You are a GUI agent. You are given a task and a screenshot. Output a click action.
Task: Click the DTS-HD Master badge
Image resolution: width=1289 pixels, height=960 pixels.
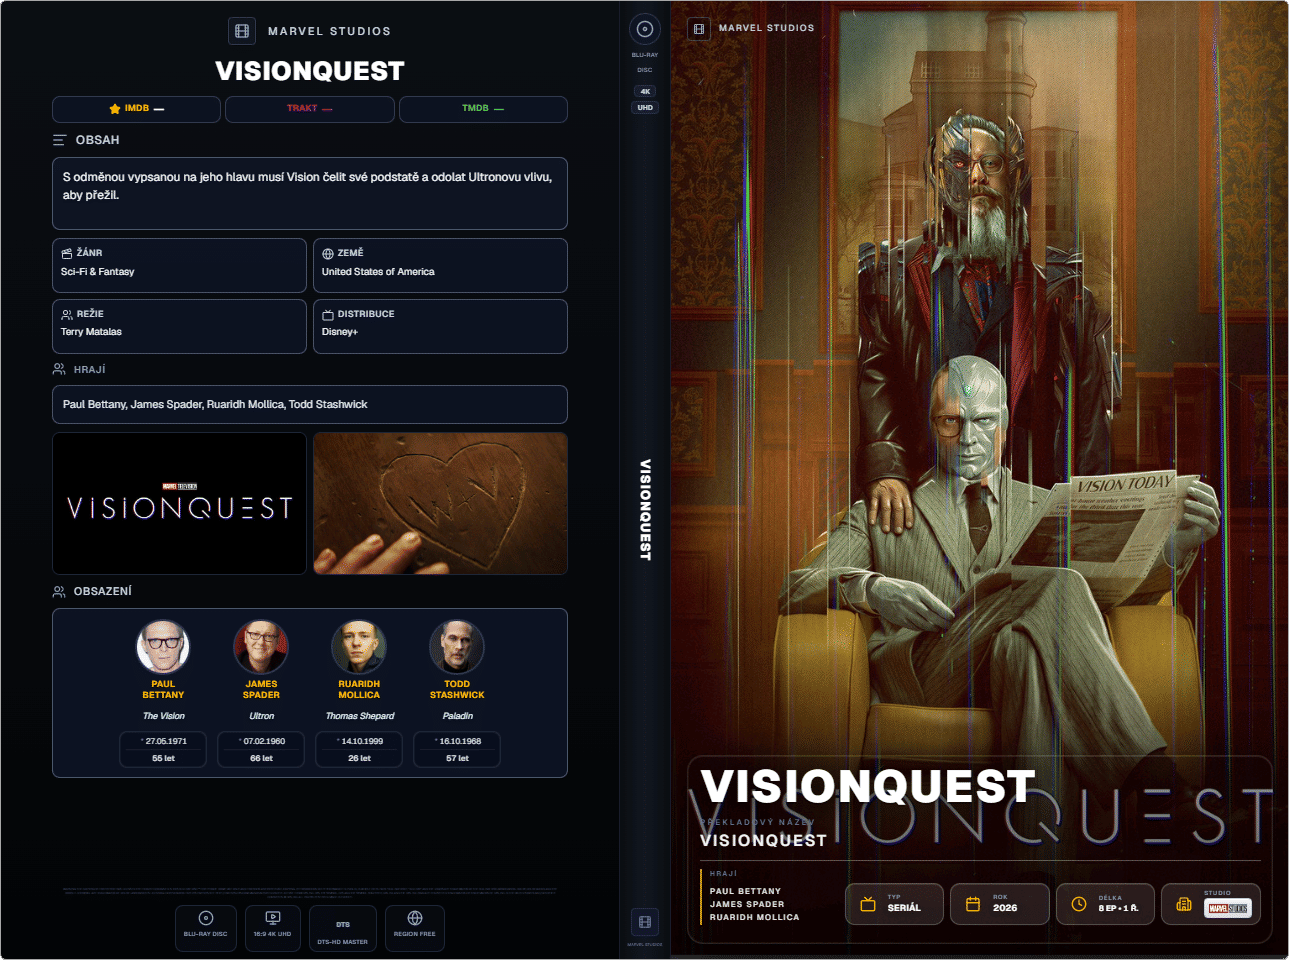[343, 928]
